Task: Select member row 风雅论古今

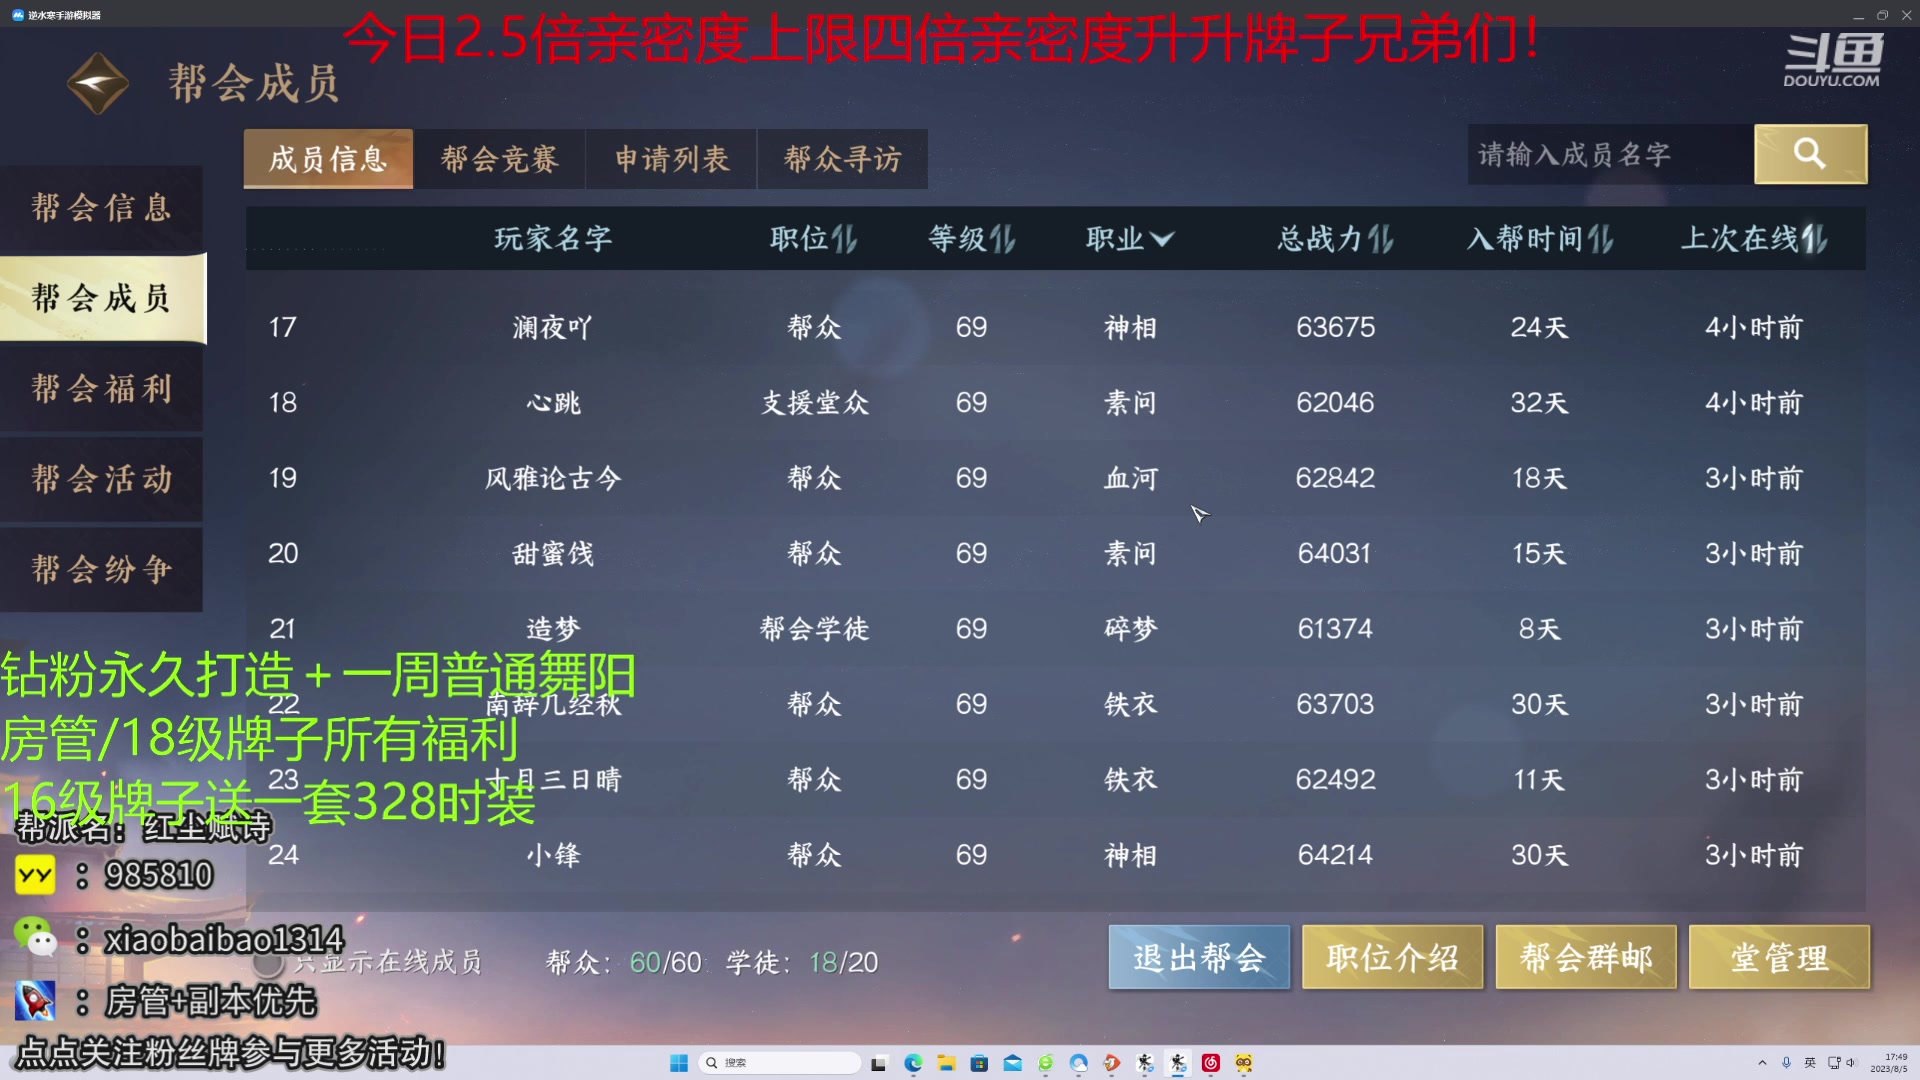Action: click(1055, 478)
